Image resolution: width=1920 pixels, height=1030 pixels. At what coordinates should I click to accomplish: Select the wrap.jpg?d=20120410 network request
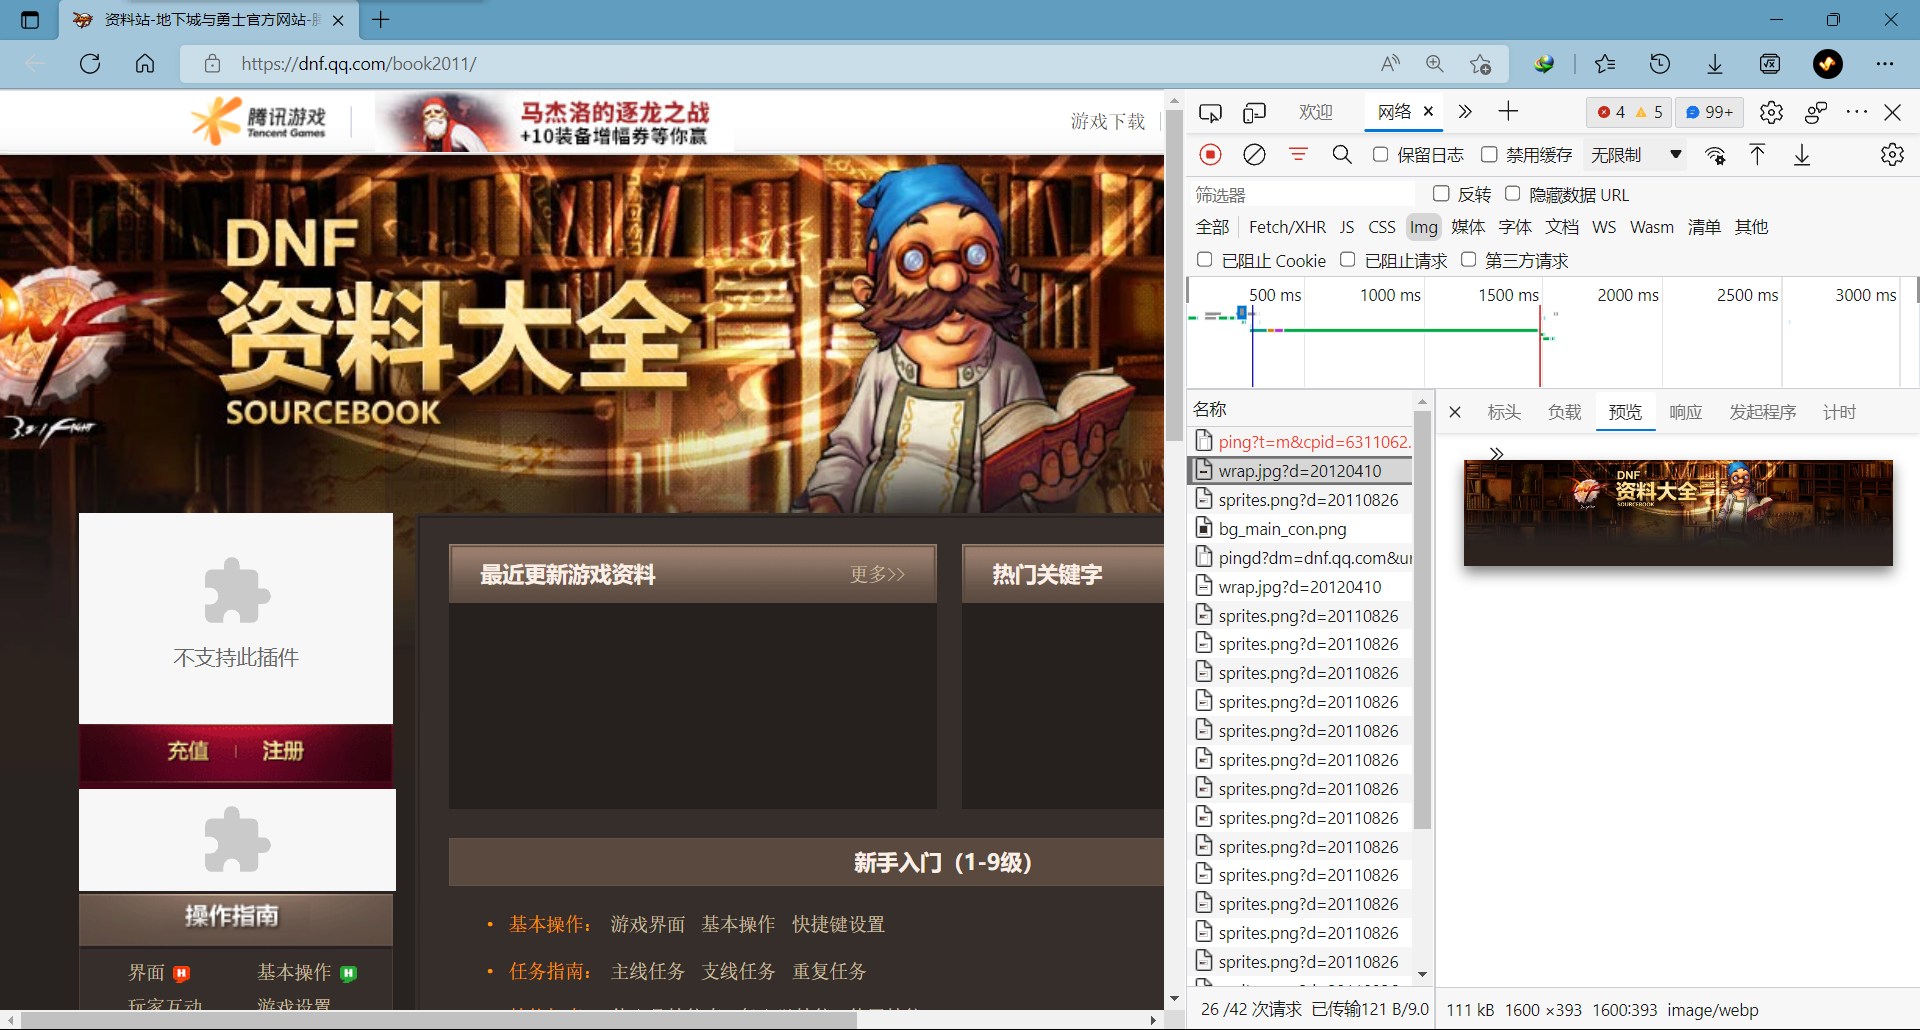pyautogui.click(x=1297, y=470)
